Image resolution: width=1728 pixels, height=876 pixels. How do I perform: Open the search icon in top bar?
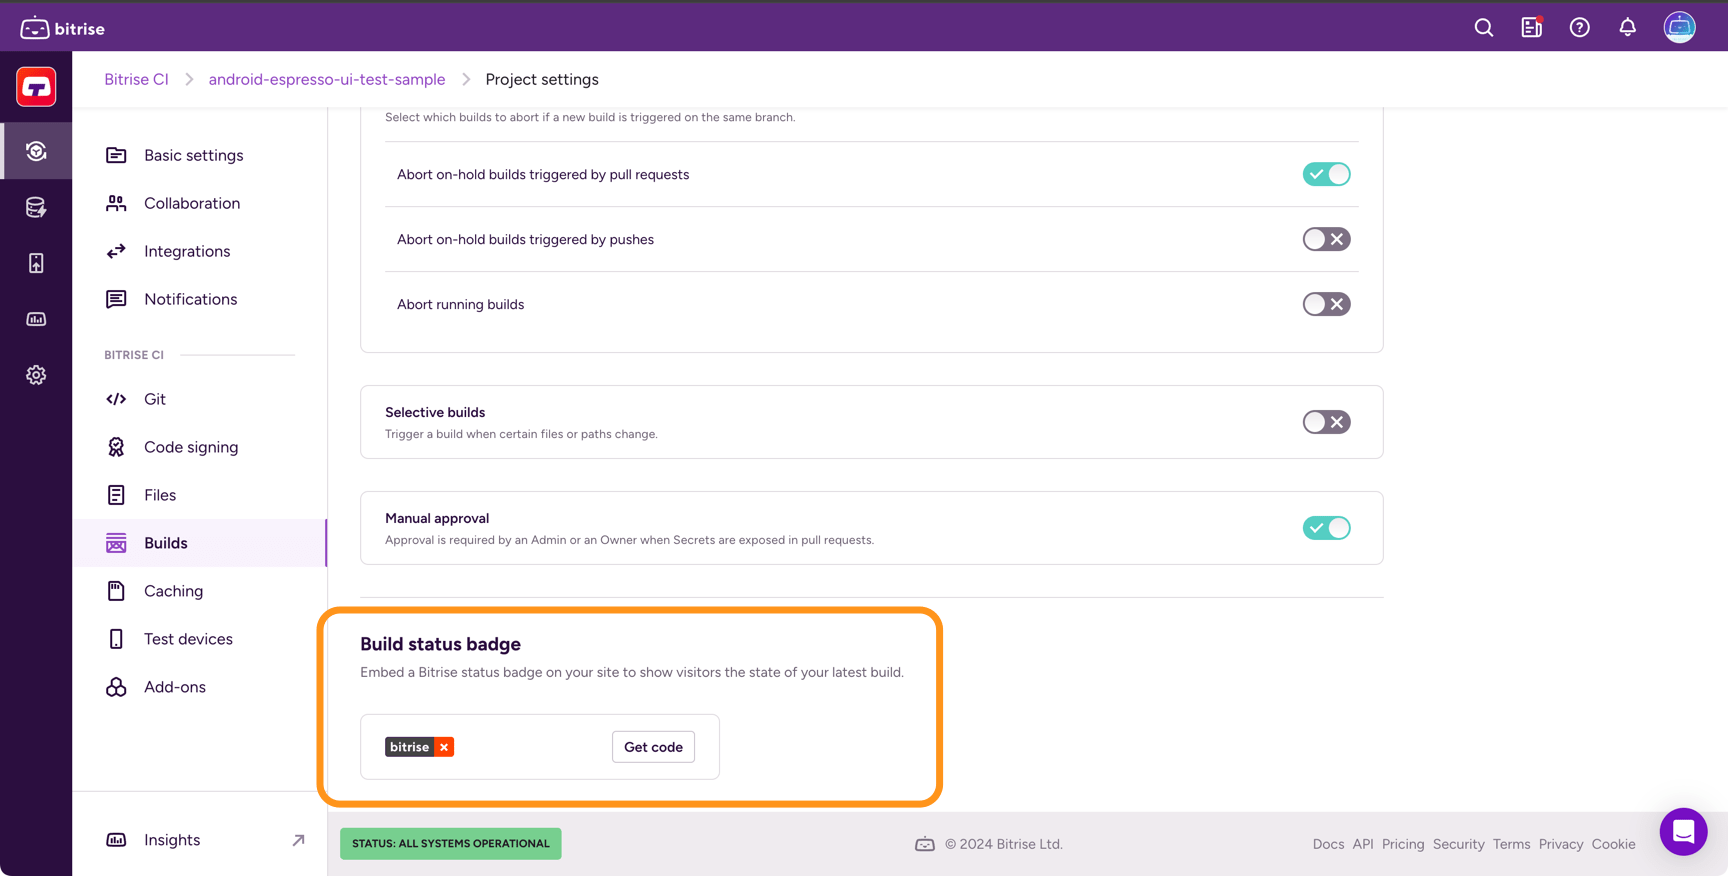1484,28
